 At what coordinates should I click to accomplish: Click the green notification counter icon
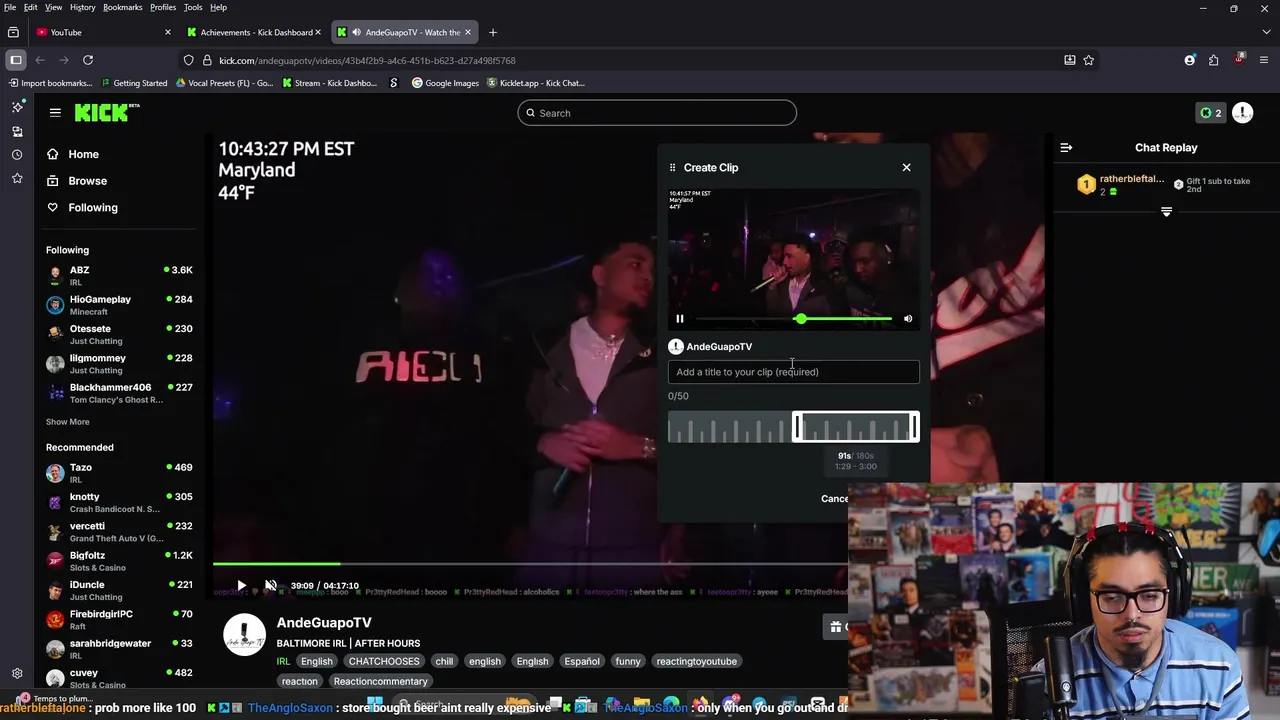click(1211, 113)
